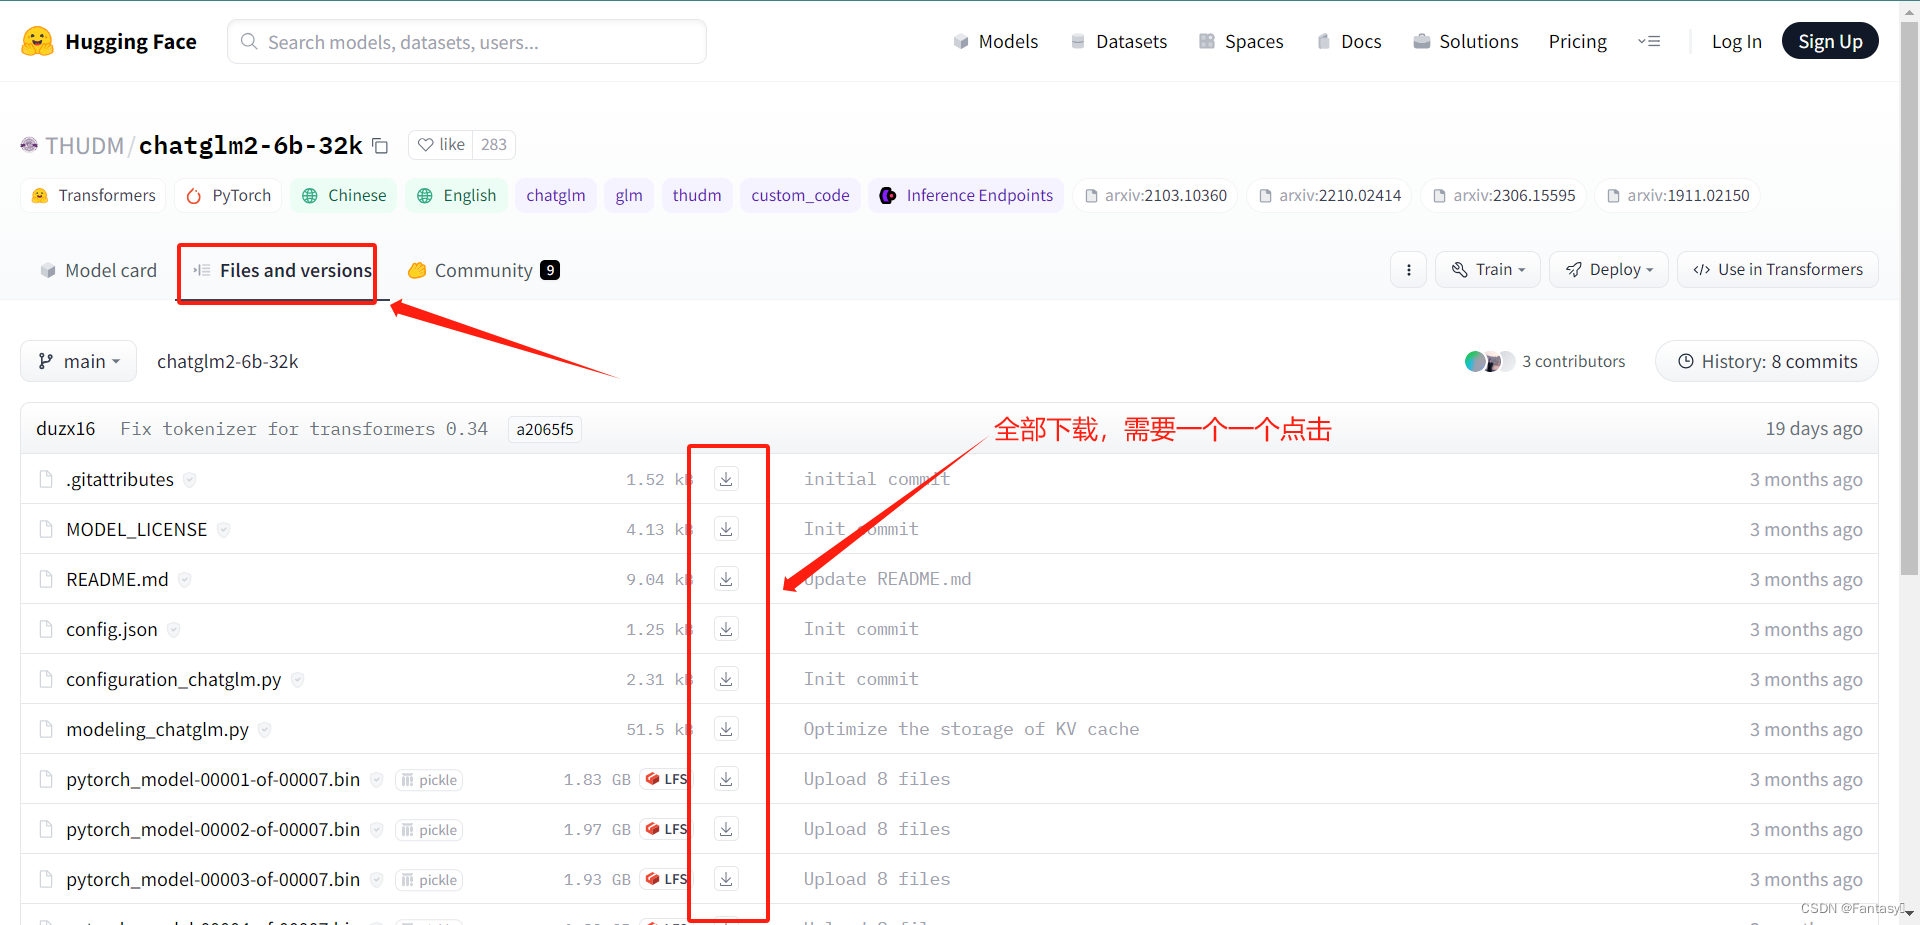Click the duzx16 author link
The image size is (1920, 925).
pos(66,429)
